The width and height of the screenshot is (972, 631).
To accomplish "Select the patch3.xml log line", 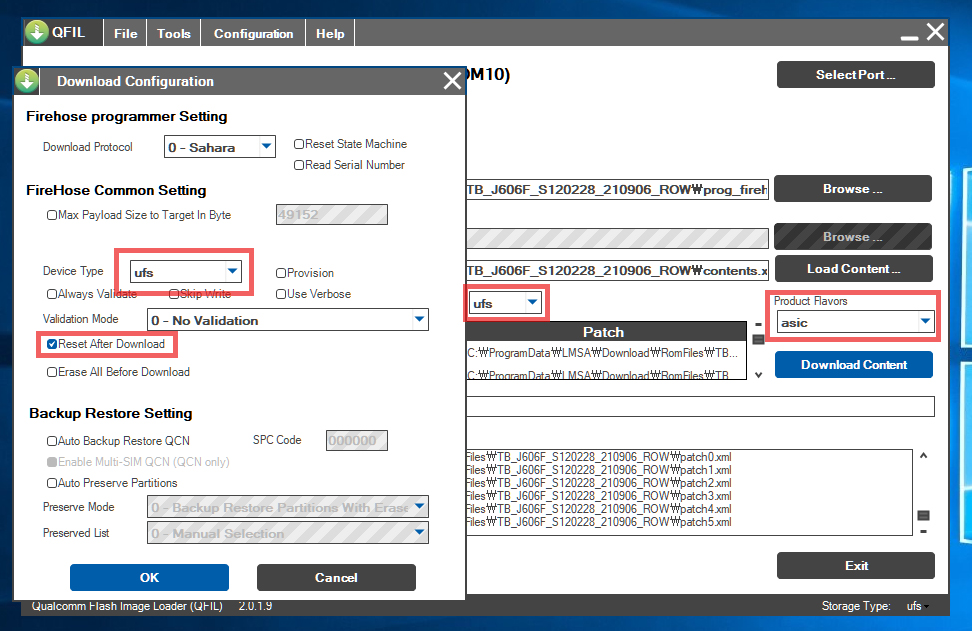I will (x=599, y=496).
